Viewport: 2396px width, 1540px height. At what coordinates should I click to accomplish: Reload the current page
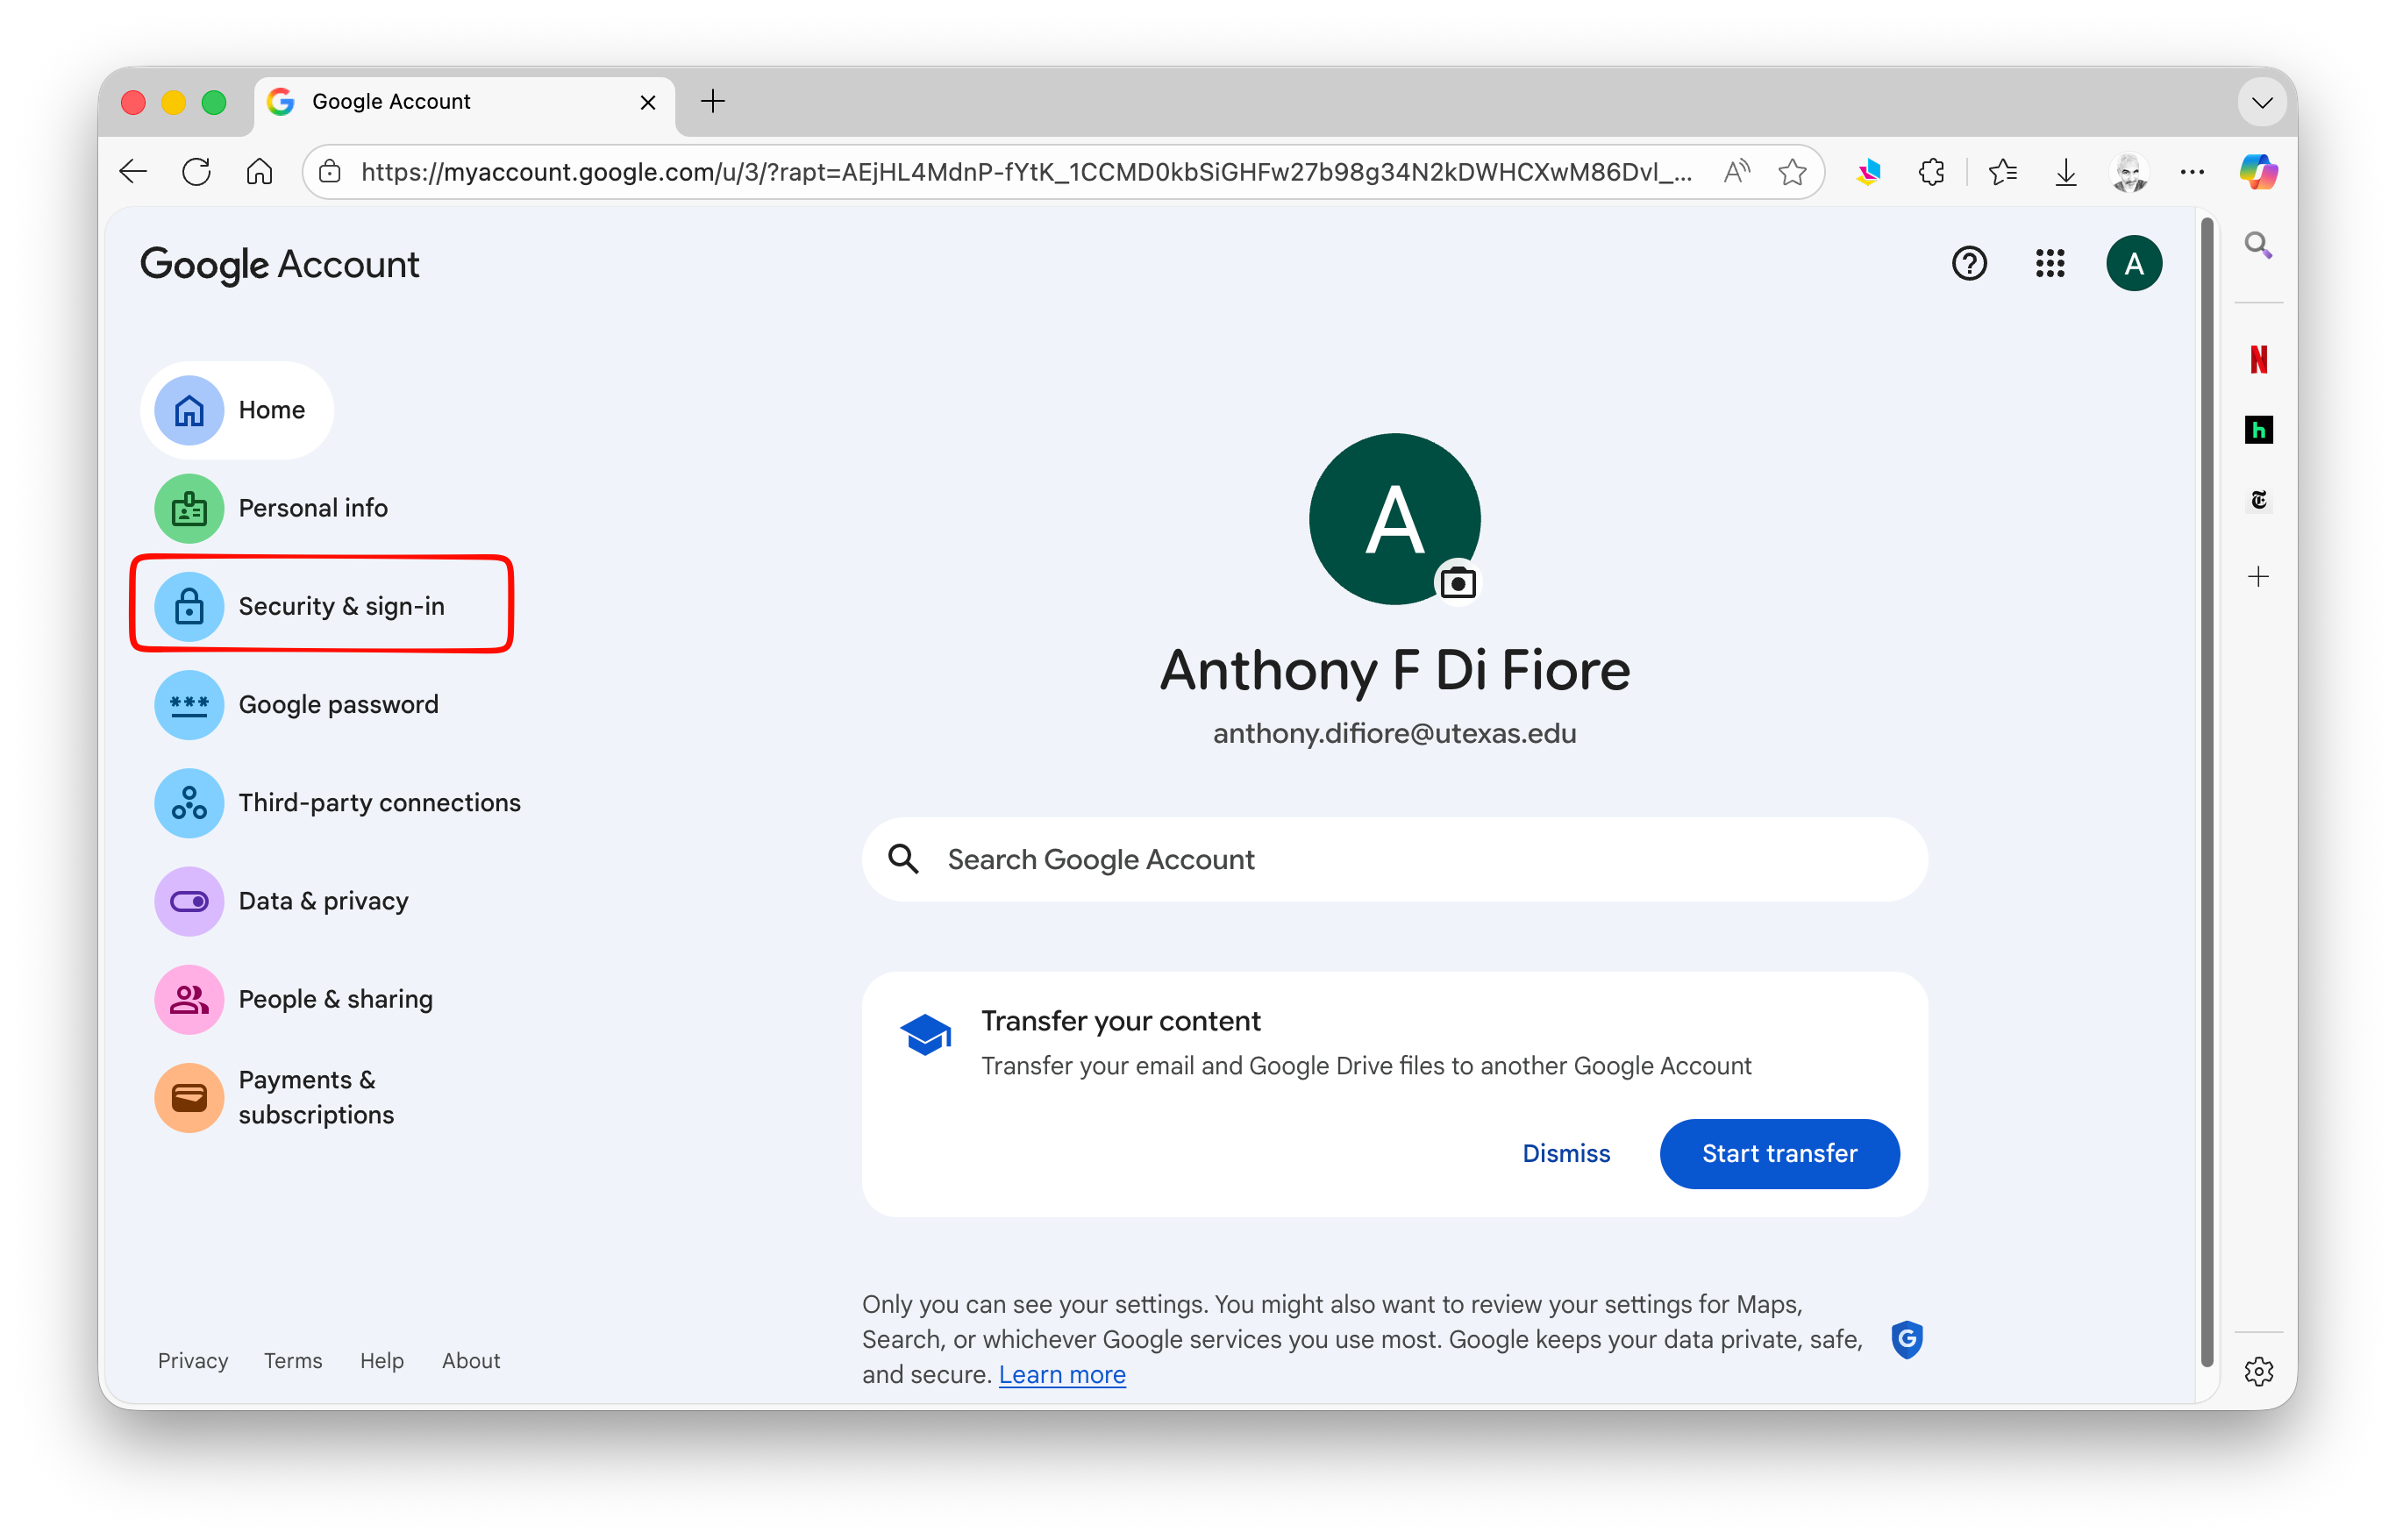point(196,172)
